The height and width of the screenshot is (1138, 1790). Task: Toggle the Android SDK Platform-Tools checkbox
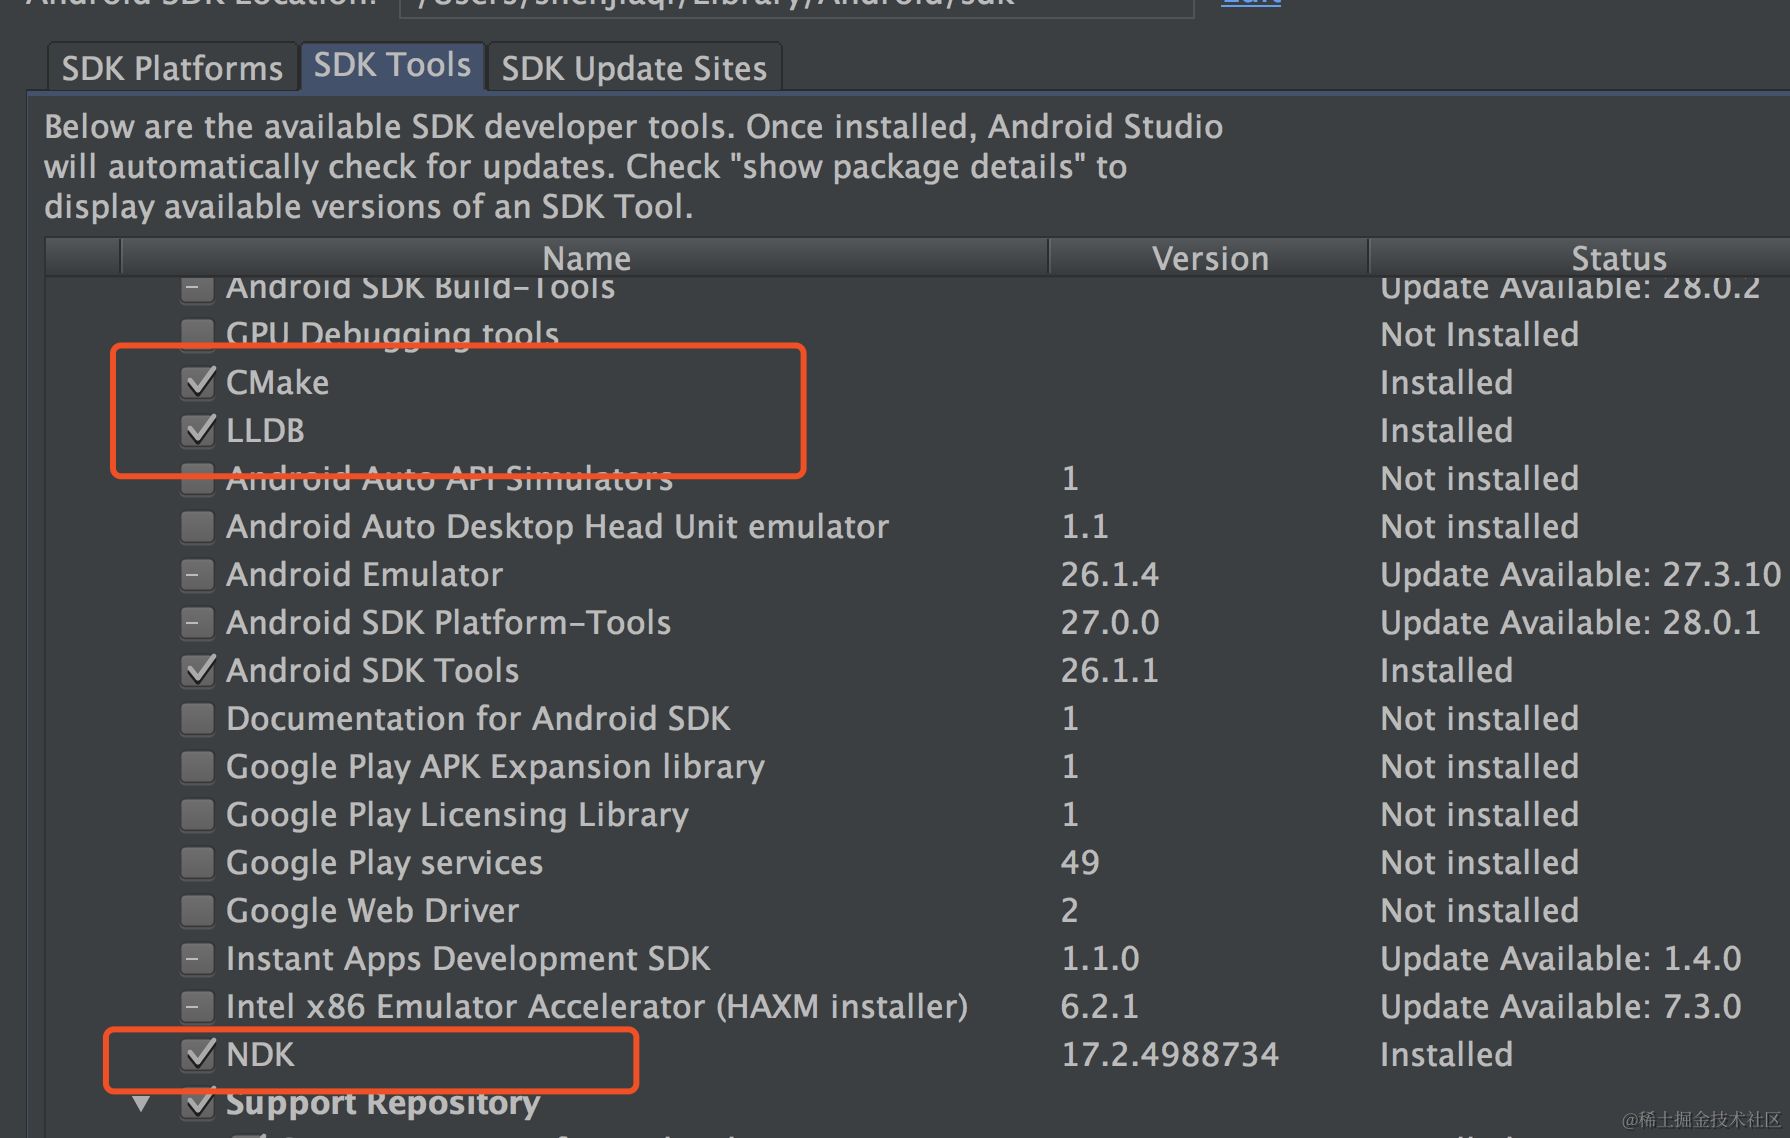pos(198,622)
